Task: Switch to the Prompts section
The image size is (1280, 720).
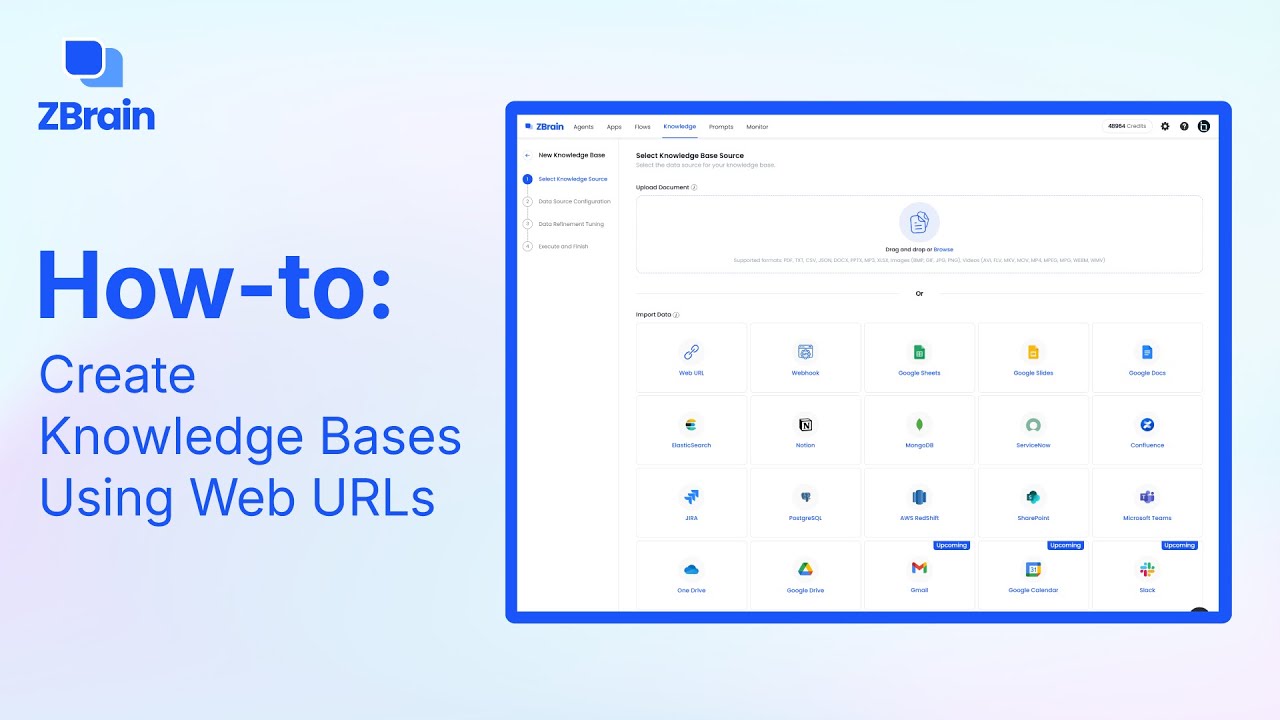Action: [x=721, y=126]
